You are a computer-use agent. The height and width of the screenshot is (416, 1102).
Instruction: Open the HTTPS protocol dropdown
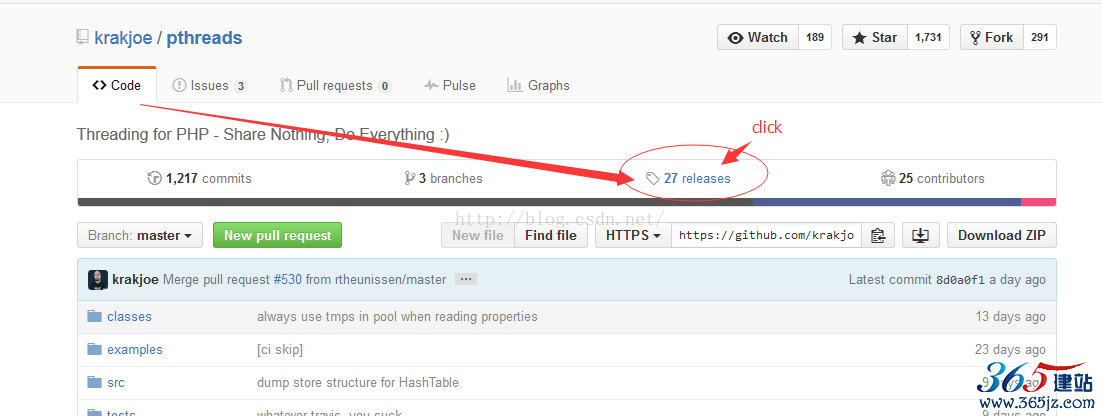[x=633, y=235]
